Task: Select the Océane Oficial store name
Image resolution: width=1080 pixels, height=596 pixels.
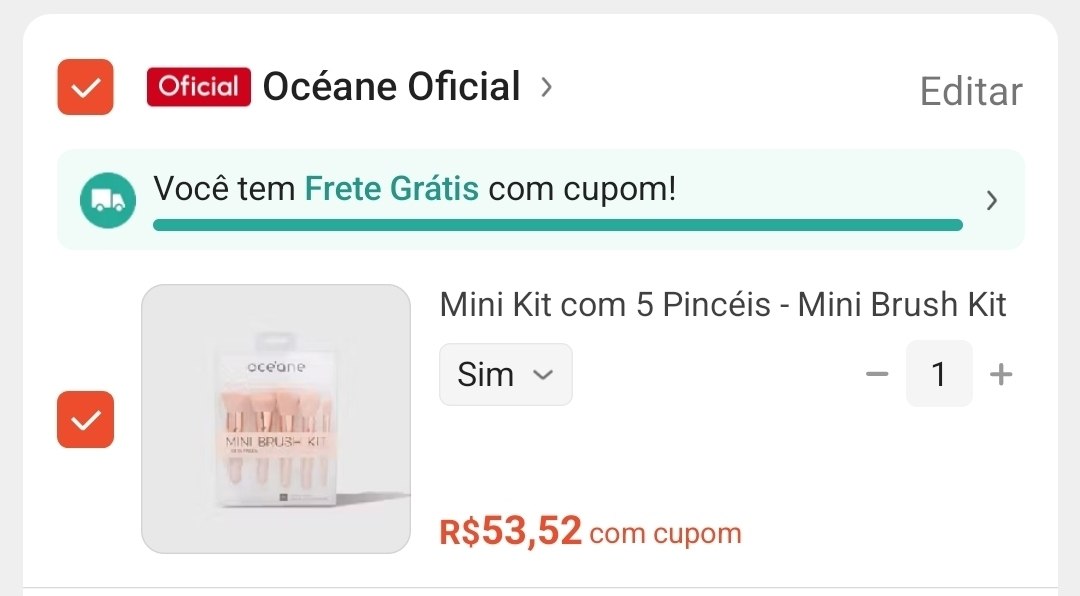Action: click(x=390, y=87)
